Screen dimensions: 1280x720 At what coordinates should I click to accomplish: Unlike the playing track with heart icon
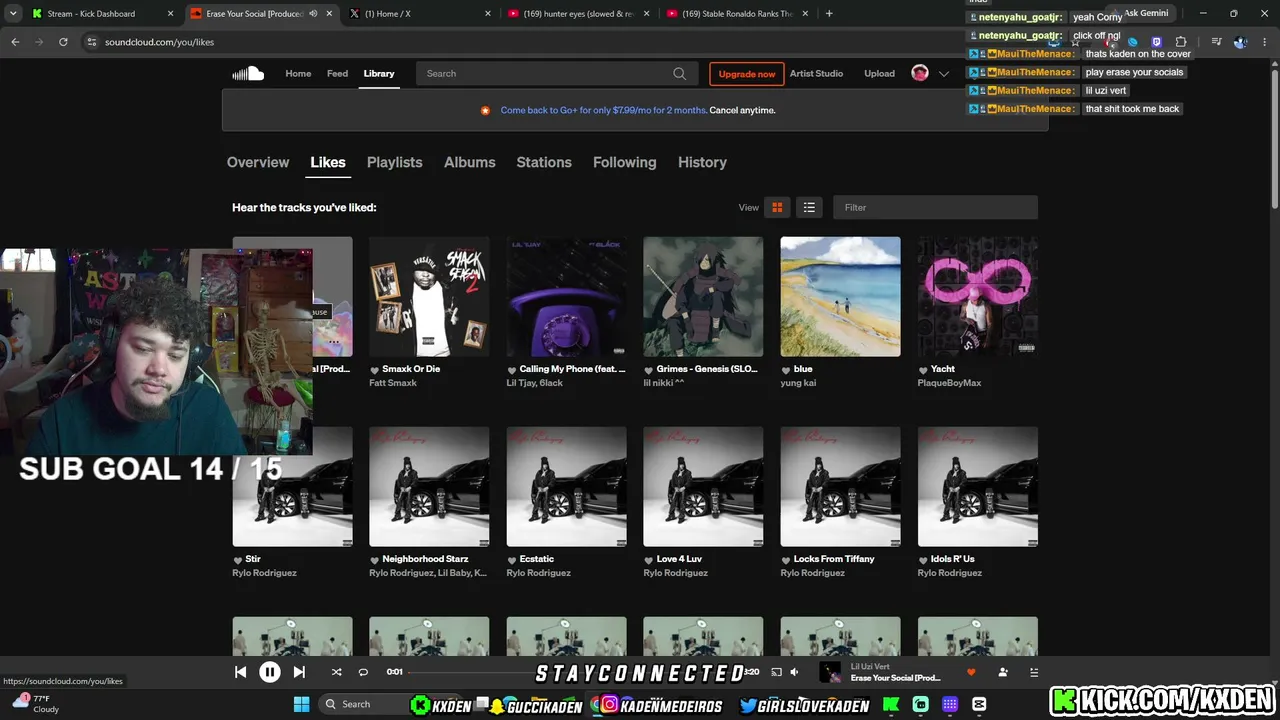970,672
